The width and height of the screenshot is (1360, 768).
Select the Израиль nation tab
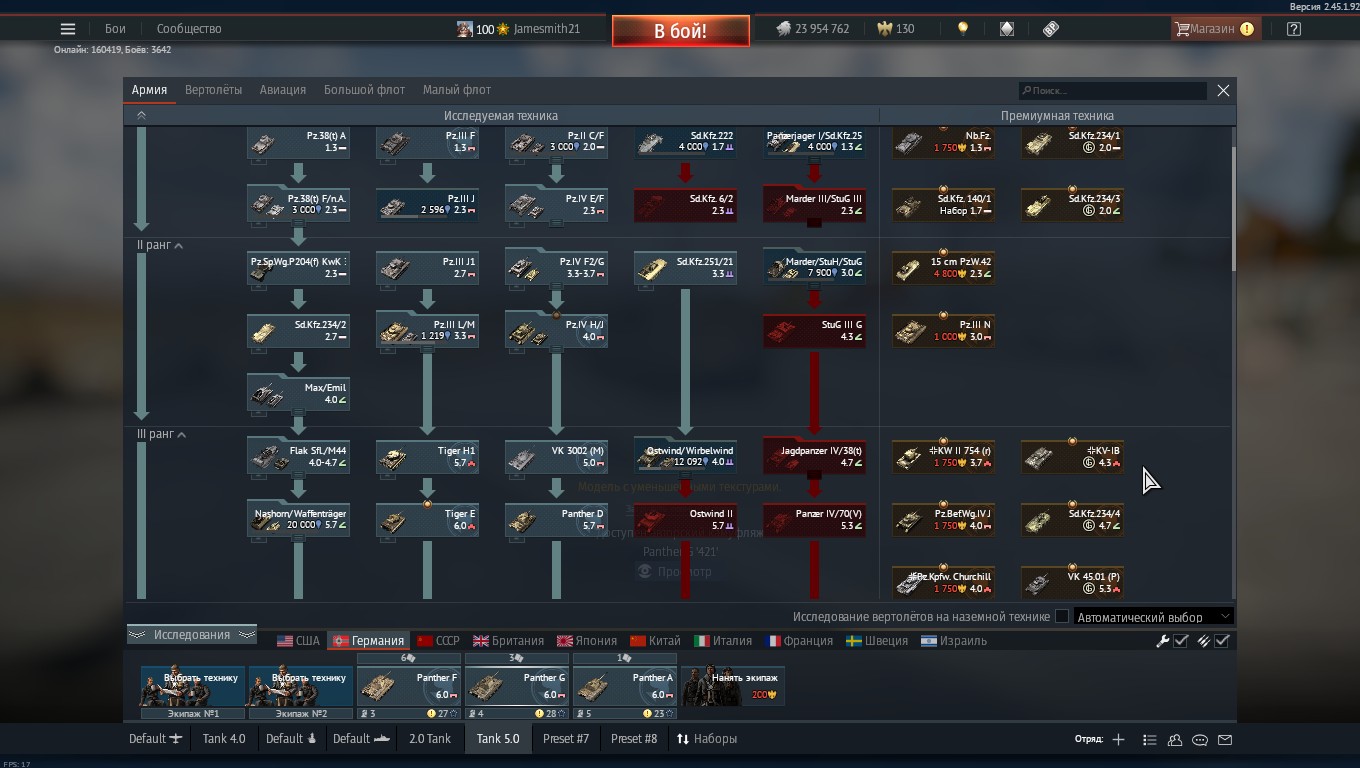tap(954, 641)
